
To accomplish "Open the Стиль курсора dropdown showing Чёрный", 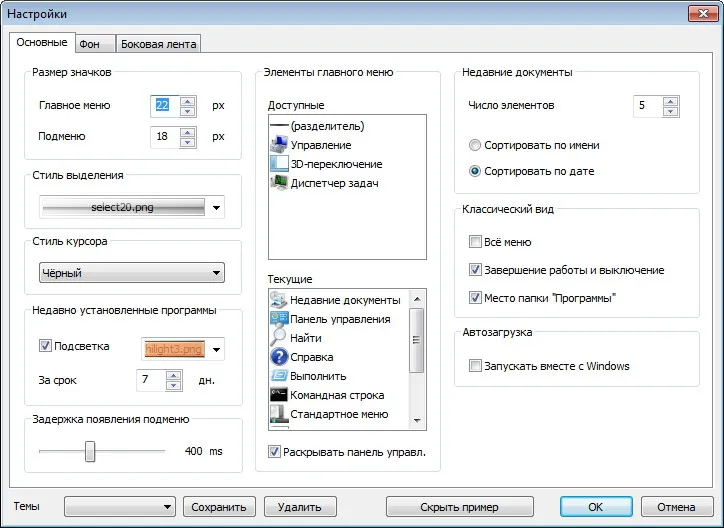I will pyautogui.click(x=132, y=273).
